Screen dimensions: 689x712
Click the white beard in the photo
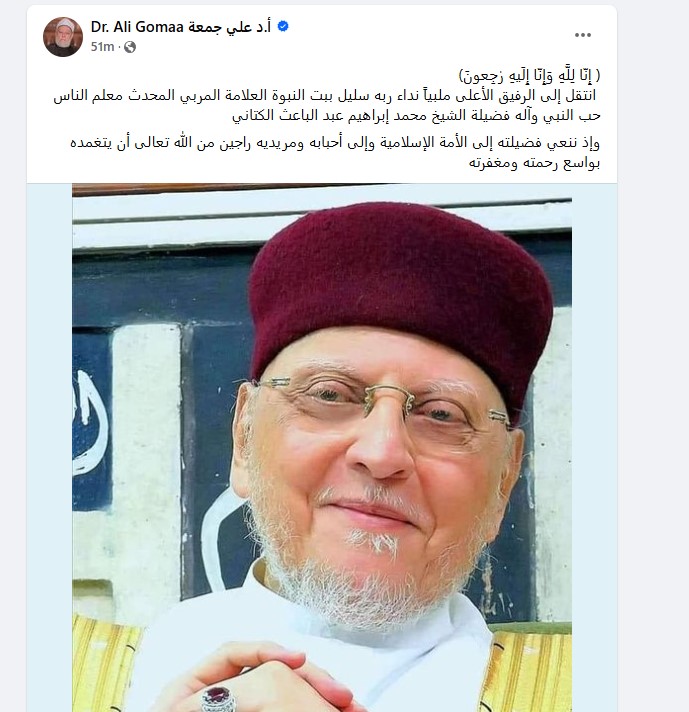pyautogui.click(x=363, y=577)
